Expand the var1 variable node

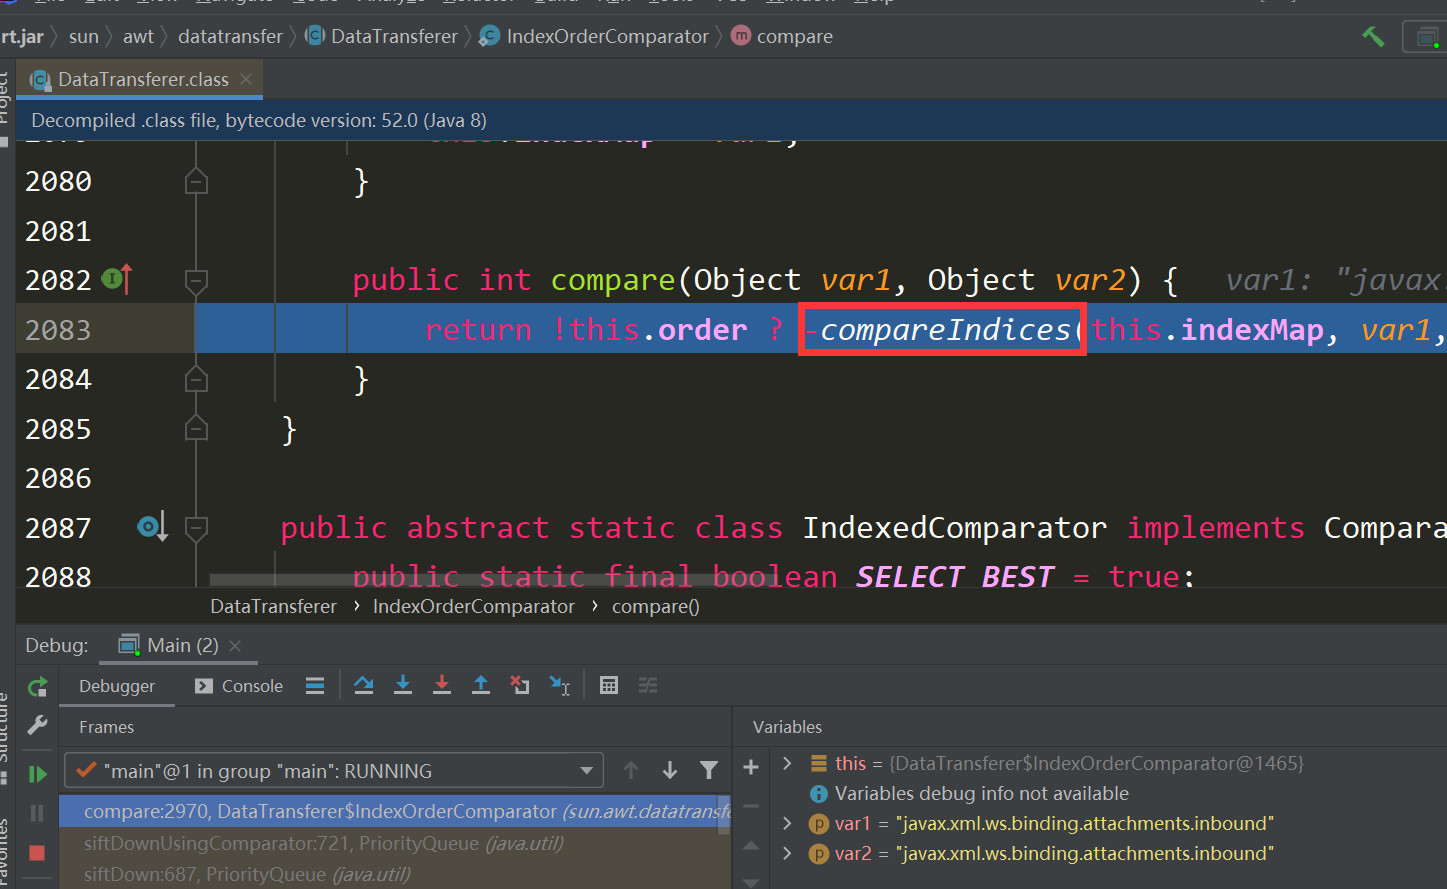[787, 823]
